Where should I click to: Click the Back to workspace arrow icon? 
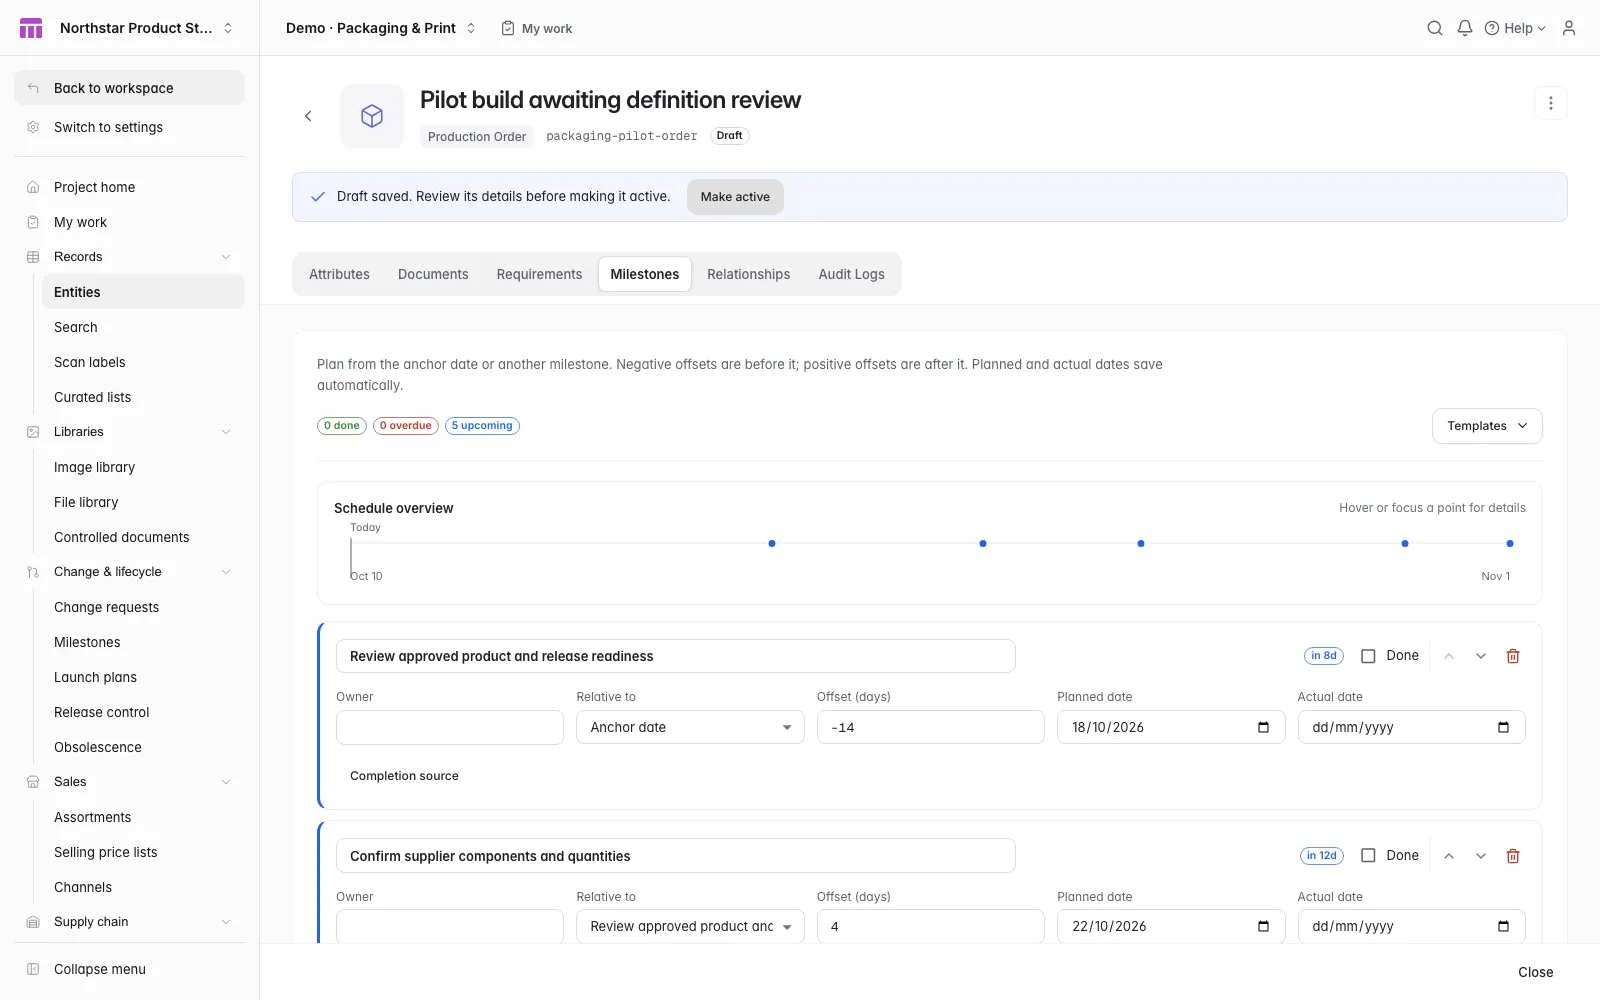[x=33, y=88]
